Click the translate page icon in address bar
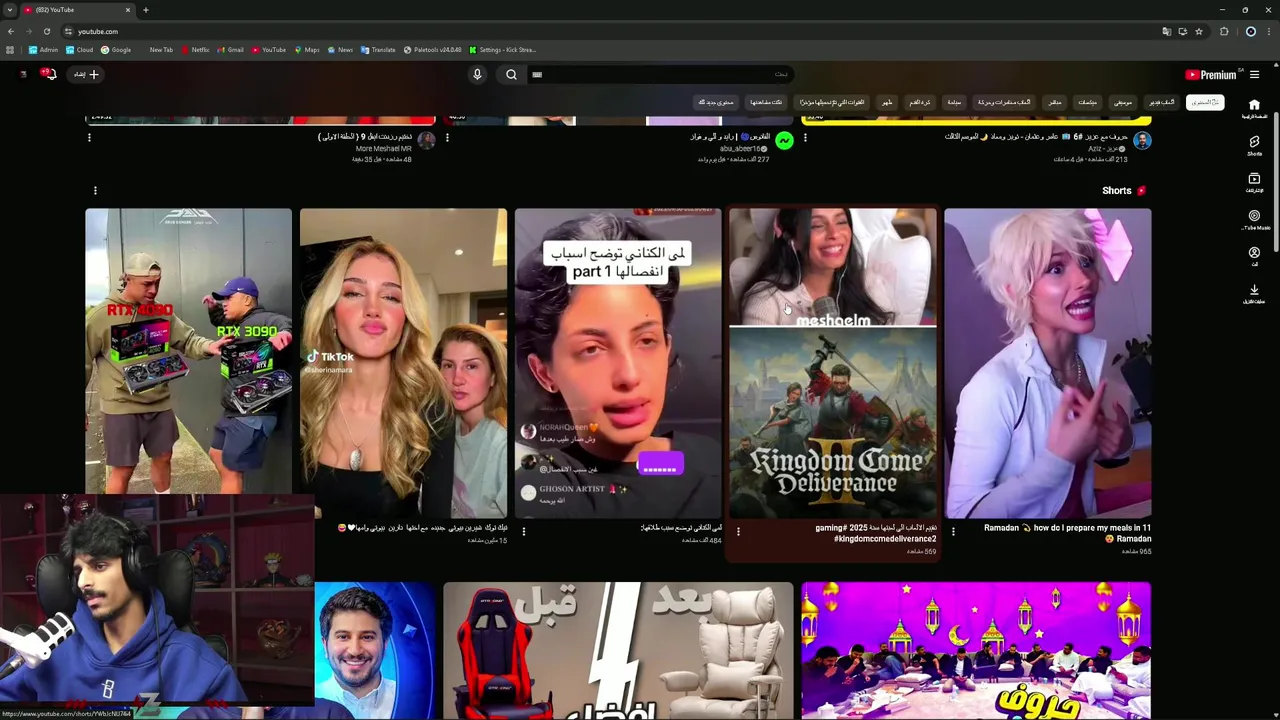 click(1166, 31)
